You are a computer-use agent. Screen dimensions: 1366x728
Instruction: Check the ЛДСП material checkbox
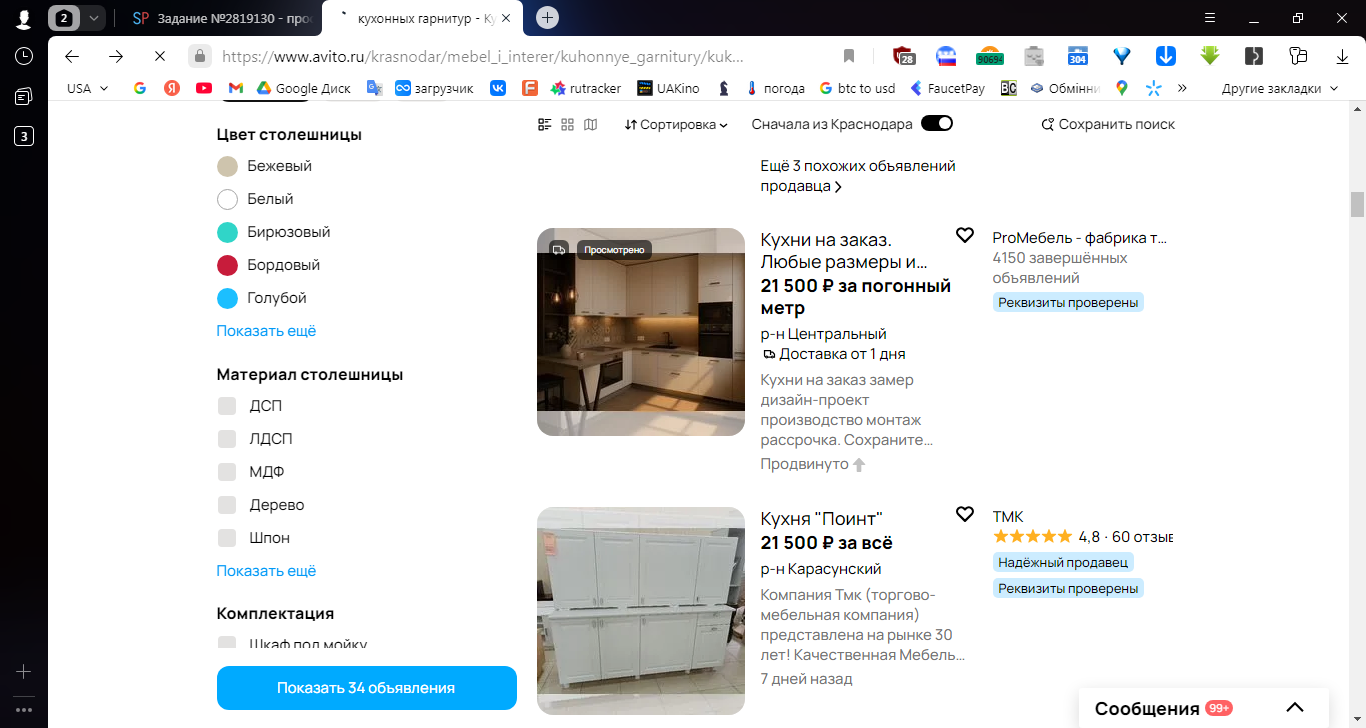click(227, 439)
